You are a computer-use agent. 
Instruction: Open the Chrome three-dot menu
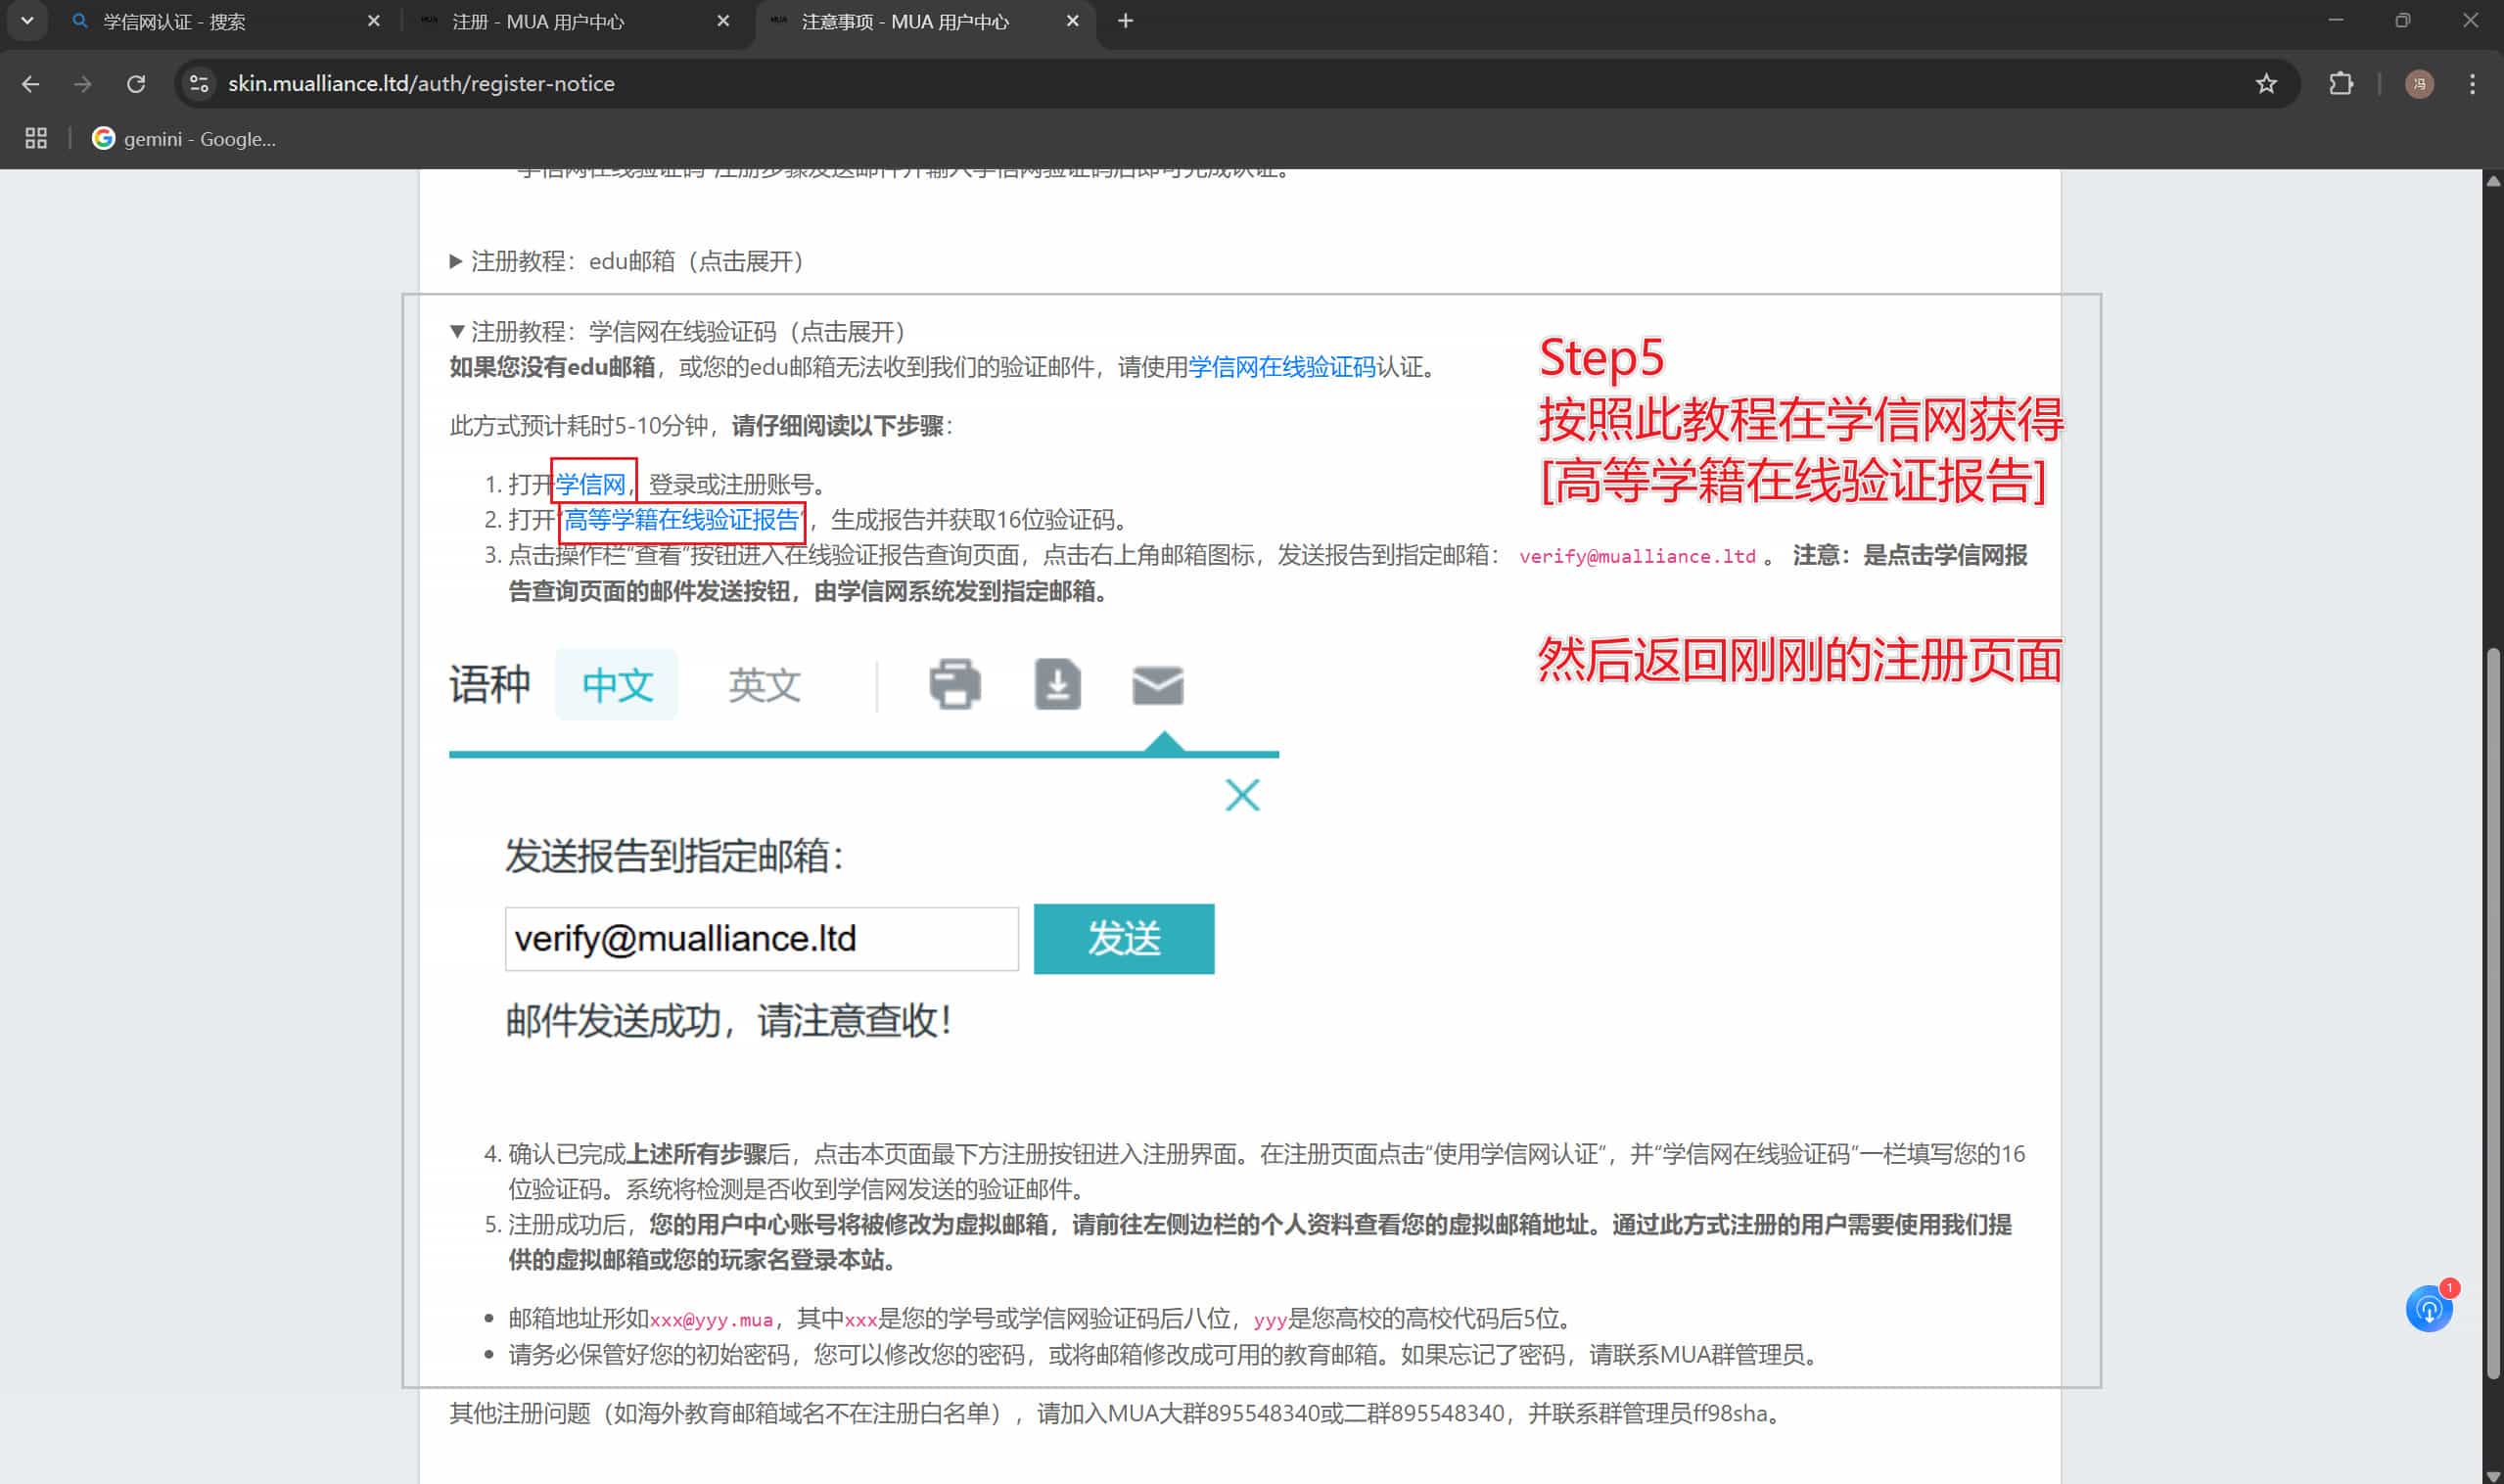coord(2472,84)
